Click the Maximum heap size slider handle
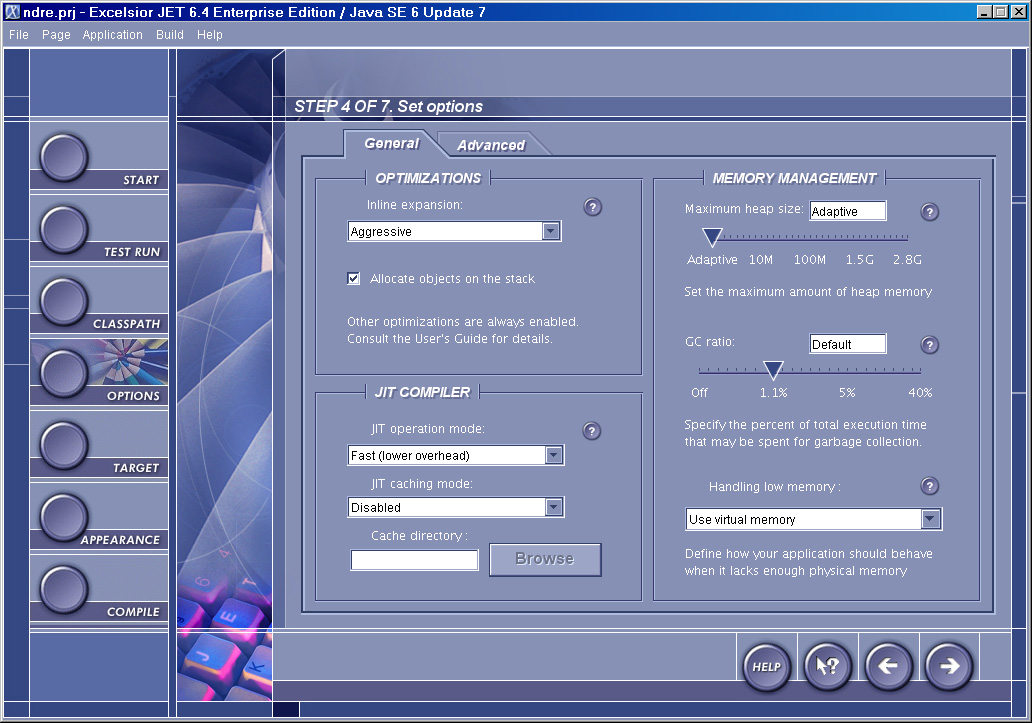Image resolution: width=1032 pixels, height=723 pixels. [x=711, y=237]
